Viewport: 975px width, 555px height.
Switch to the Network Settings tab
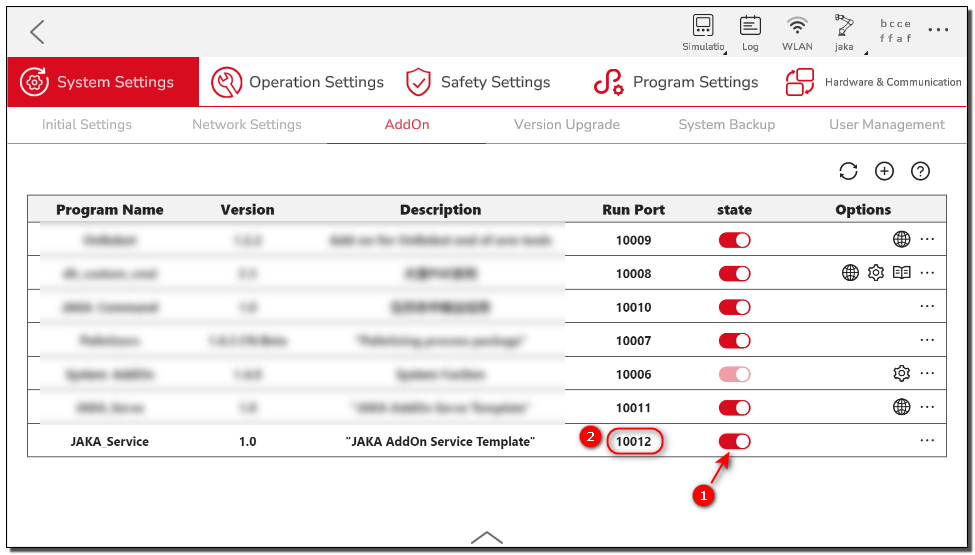(x=247, y=125)
